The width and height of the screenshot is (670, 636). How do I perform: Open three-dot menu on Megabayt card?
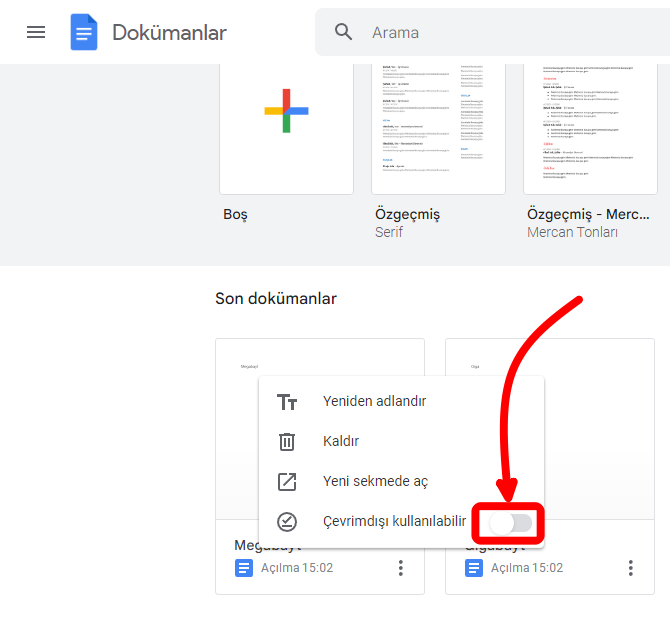click(x=401, y=568)
